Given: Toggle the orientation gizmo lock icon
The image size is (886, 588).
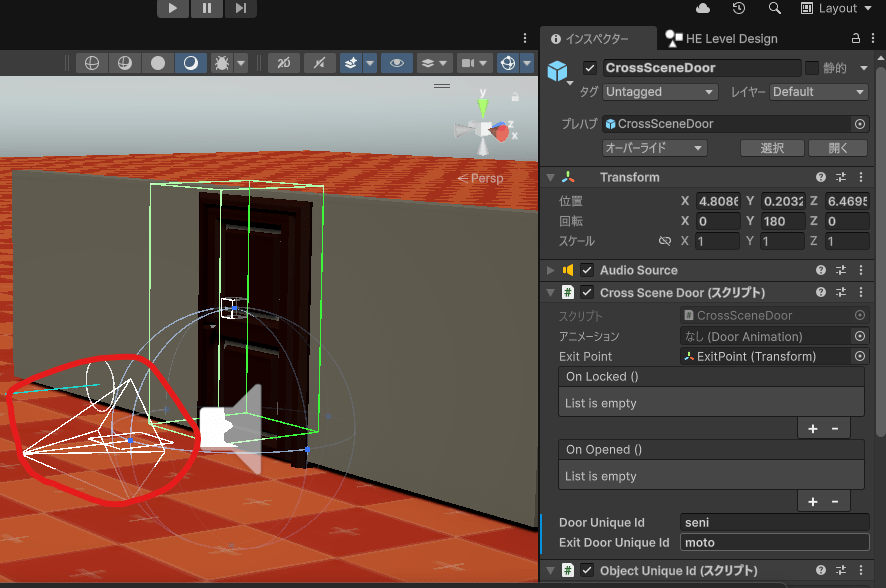Looking at the screenshot, I should pyautogui.click(x=515, y=97).
